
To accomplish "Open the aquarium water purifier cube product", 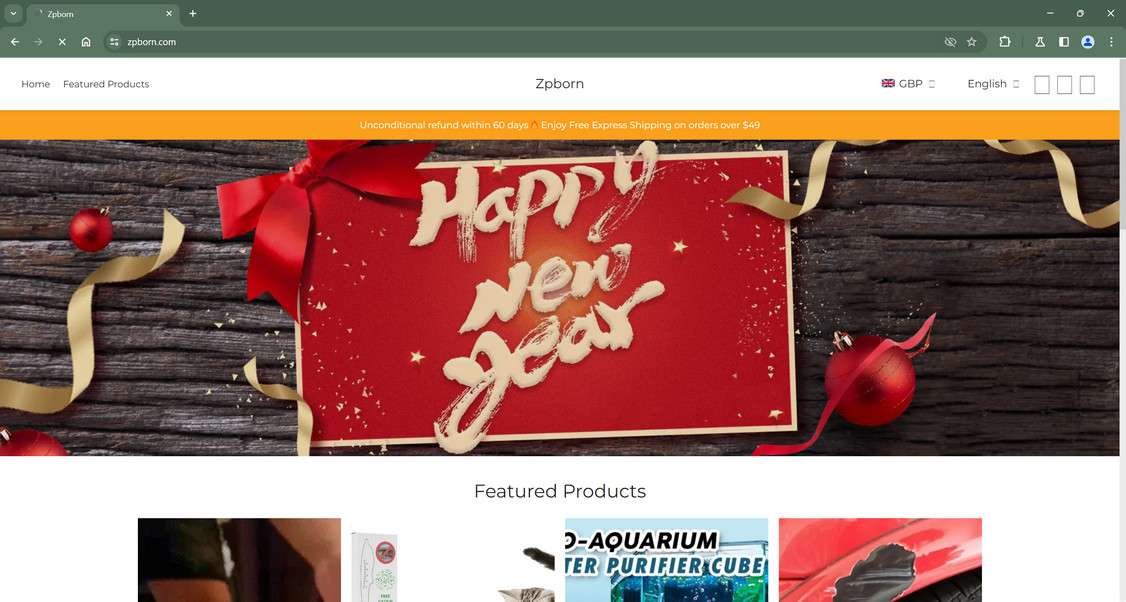I will point(666,560).
